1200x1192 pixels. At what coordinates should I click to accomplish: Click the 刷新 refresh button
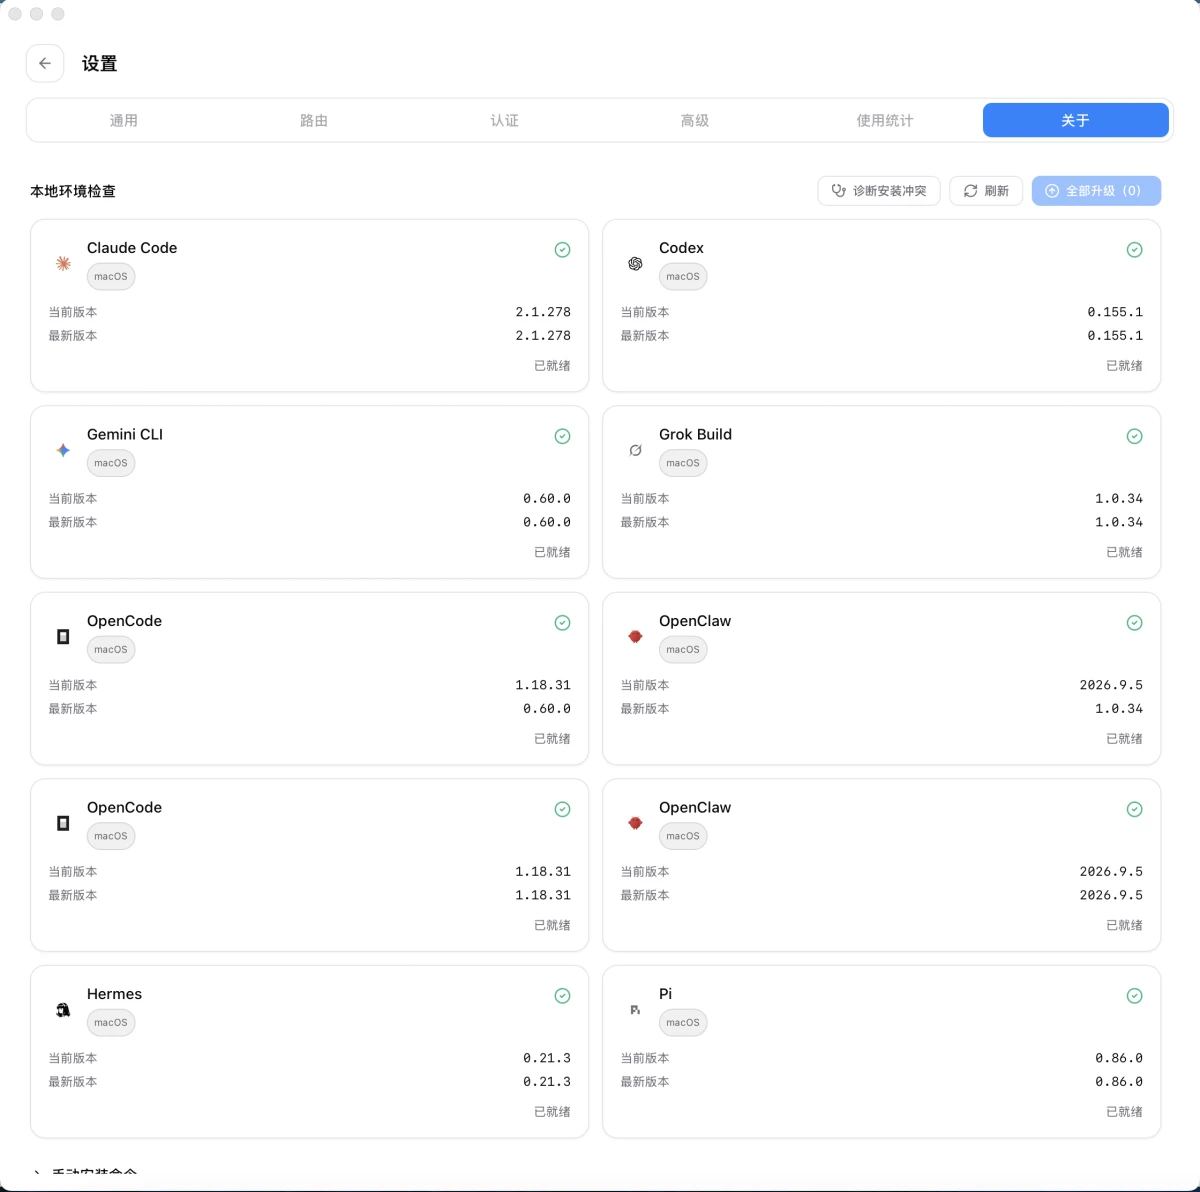coord(986,191)
